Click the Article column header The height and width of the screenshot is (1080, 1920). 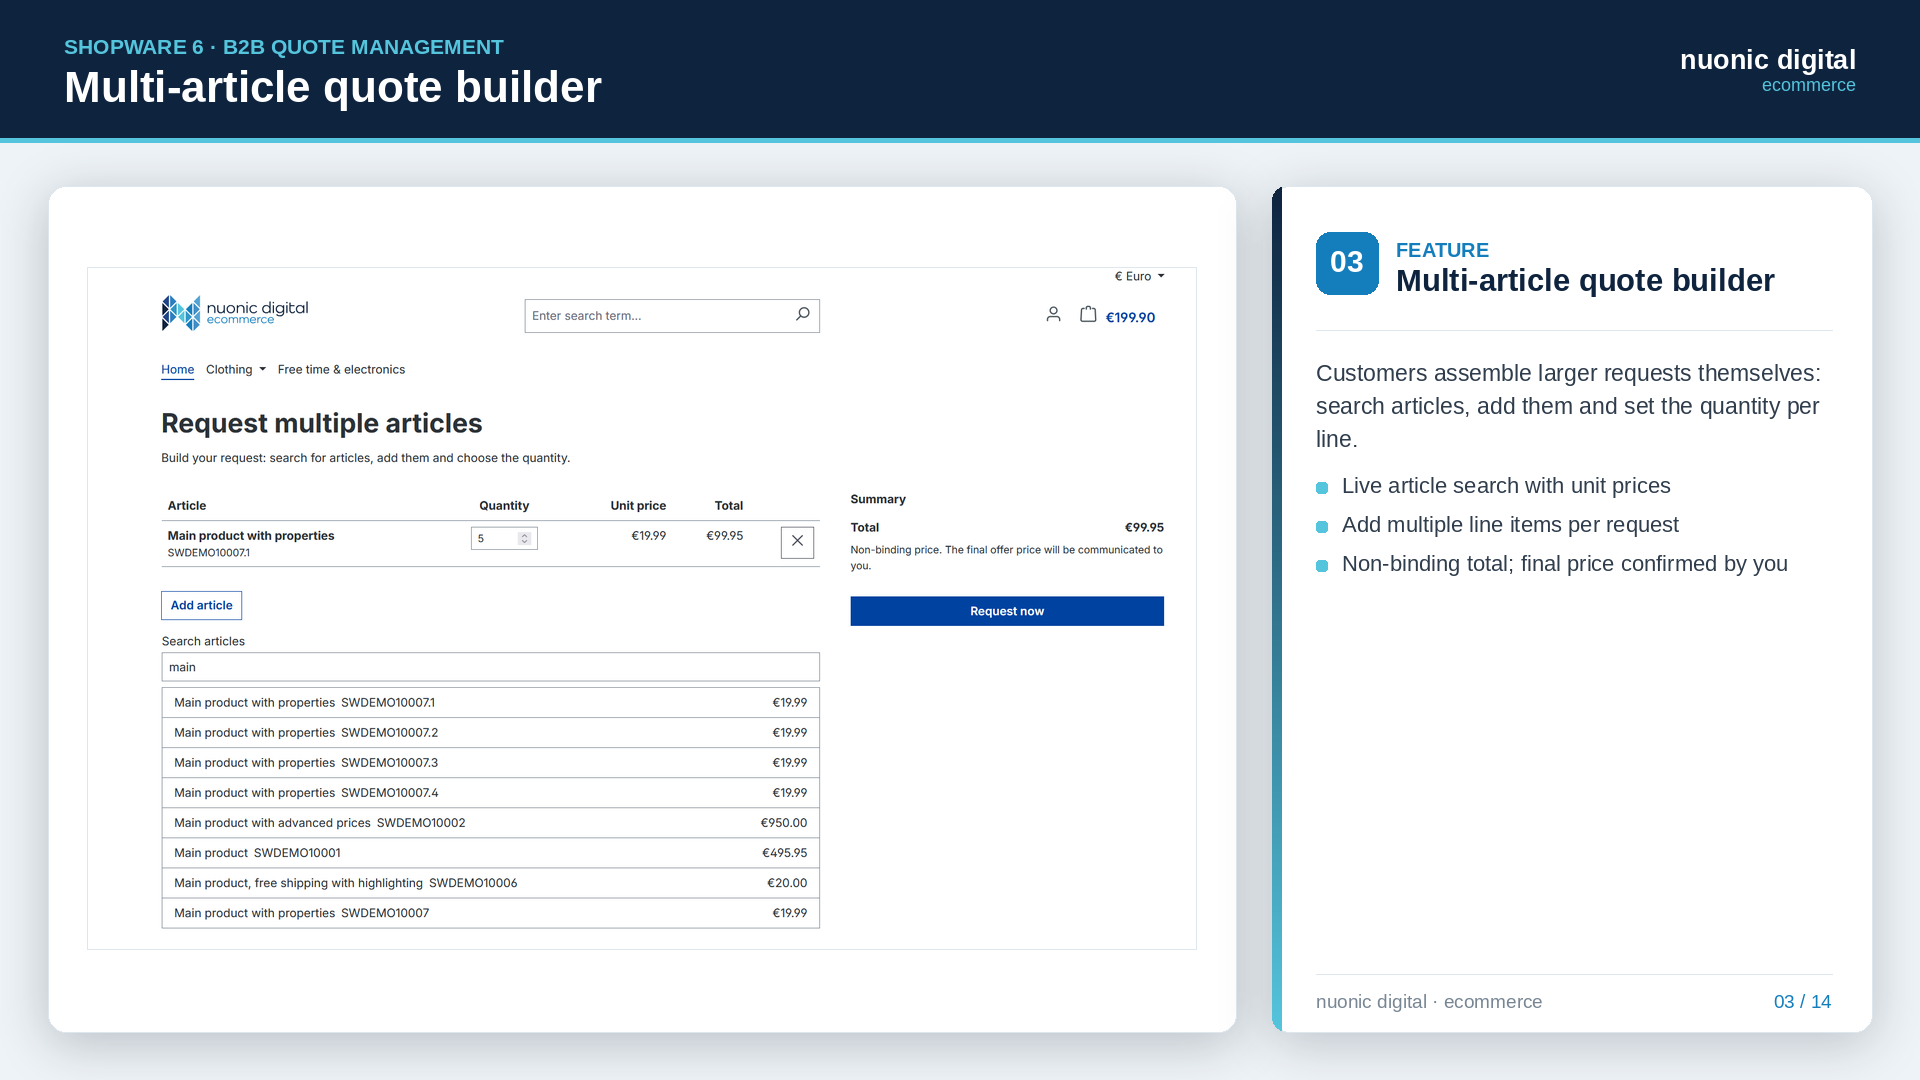pyautogui.click(x=187, y=506)
